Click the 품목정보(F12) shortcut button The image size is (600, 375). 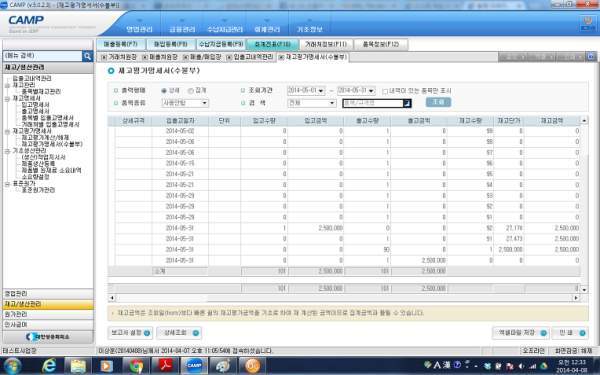(381, 44)
